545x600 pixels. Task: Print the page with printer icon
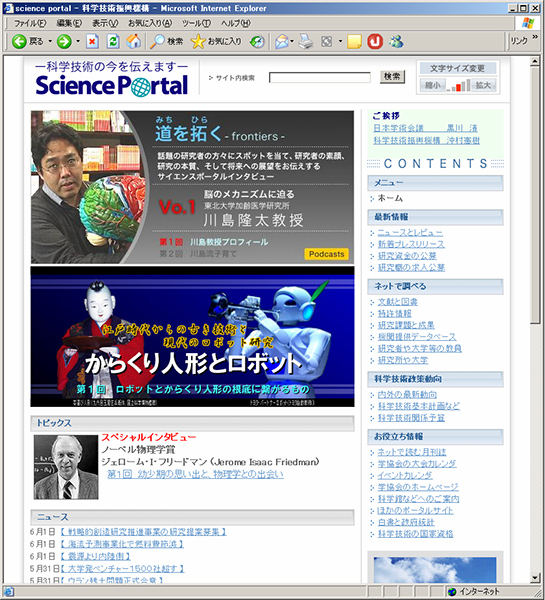click(306, 41)
